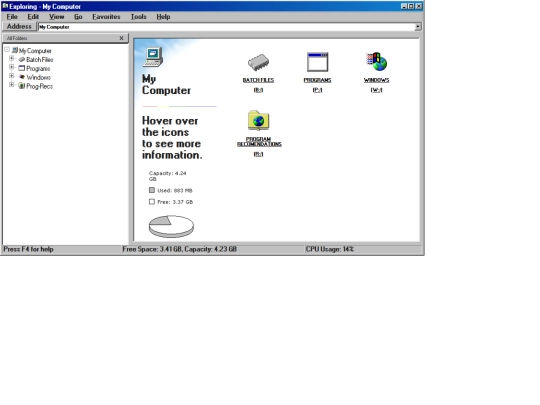Expand the Windows tree node
The image size is (540, 405).
pos(11,76)
